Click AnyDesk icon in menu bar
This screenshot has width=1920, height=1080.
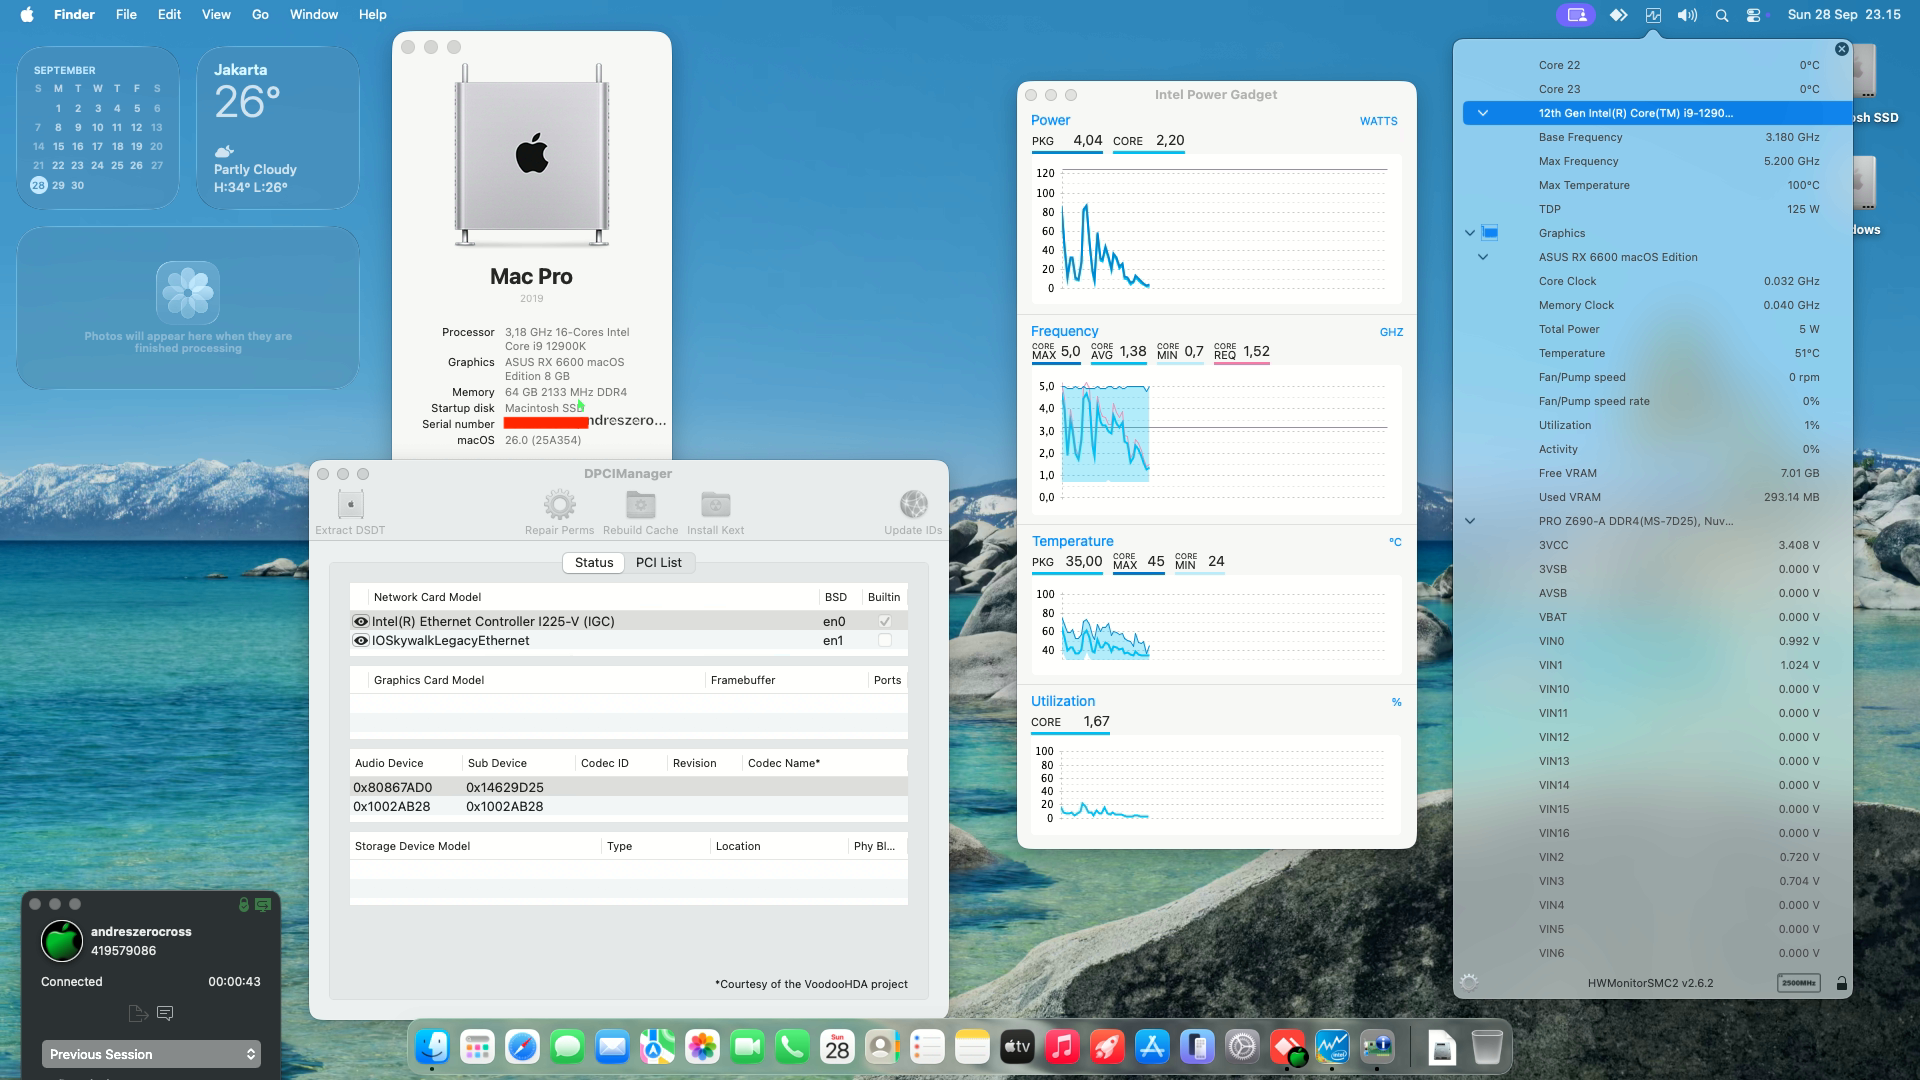(1618, 15)
